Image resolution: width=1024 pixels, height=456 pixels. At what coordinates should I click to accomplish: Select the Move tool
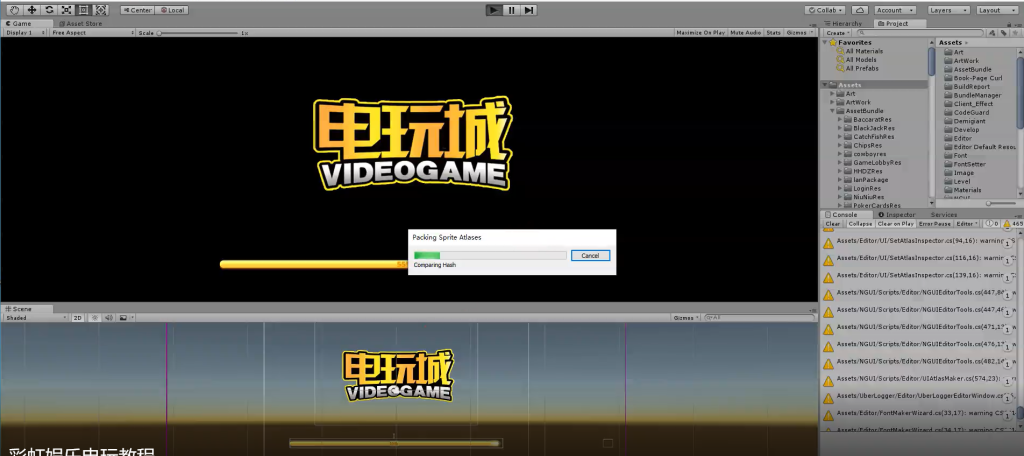tap(31, 10)
